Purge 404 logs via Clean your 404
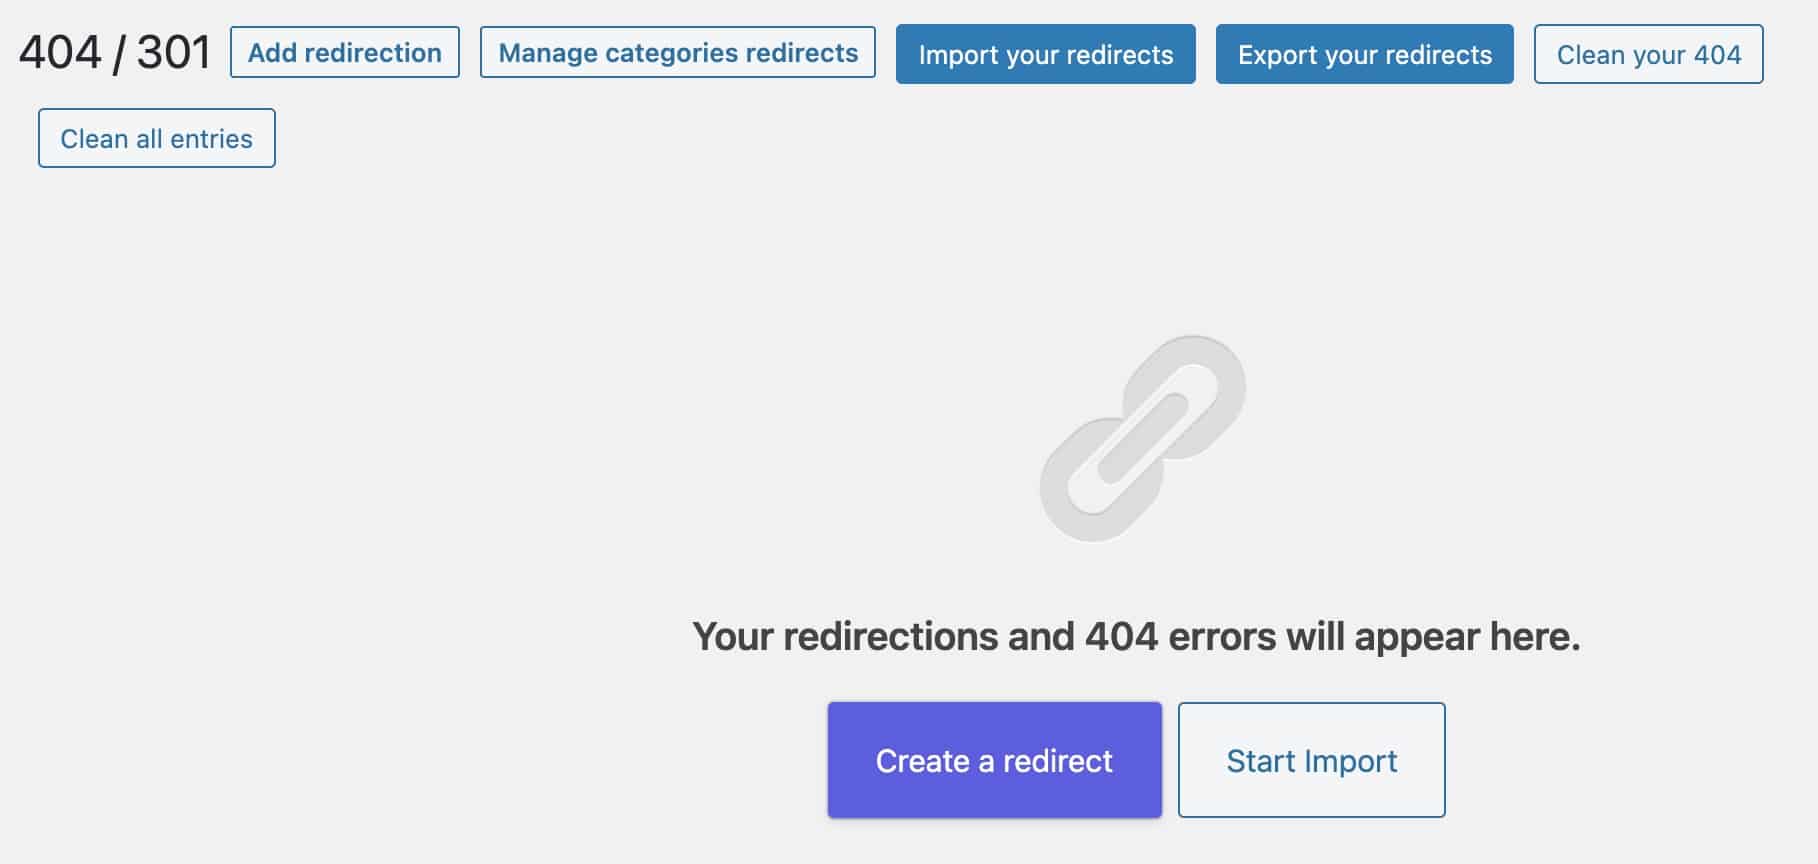This screenshot has width=1818, height=864. [1649, 54]
